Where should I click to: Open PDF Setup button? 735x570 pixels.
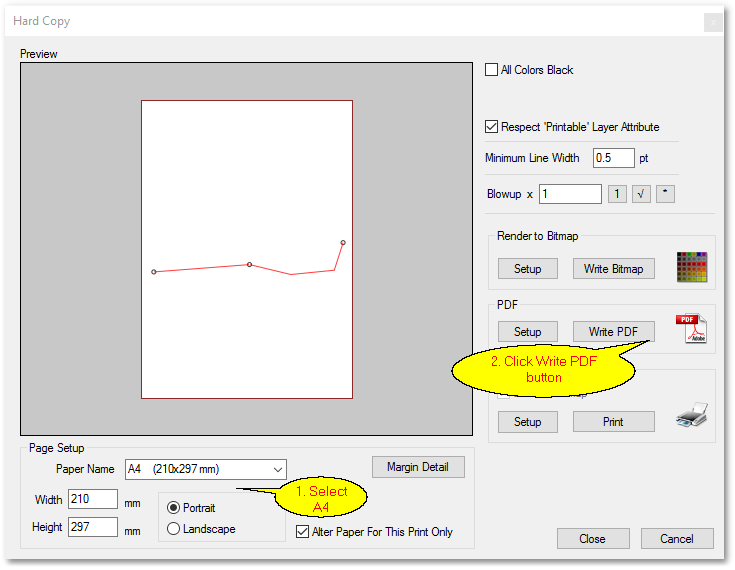tap(528, 332)
